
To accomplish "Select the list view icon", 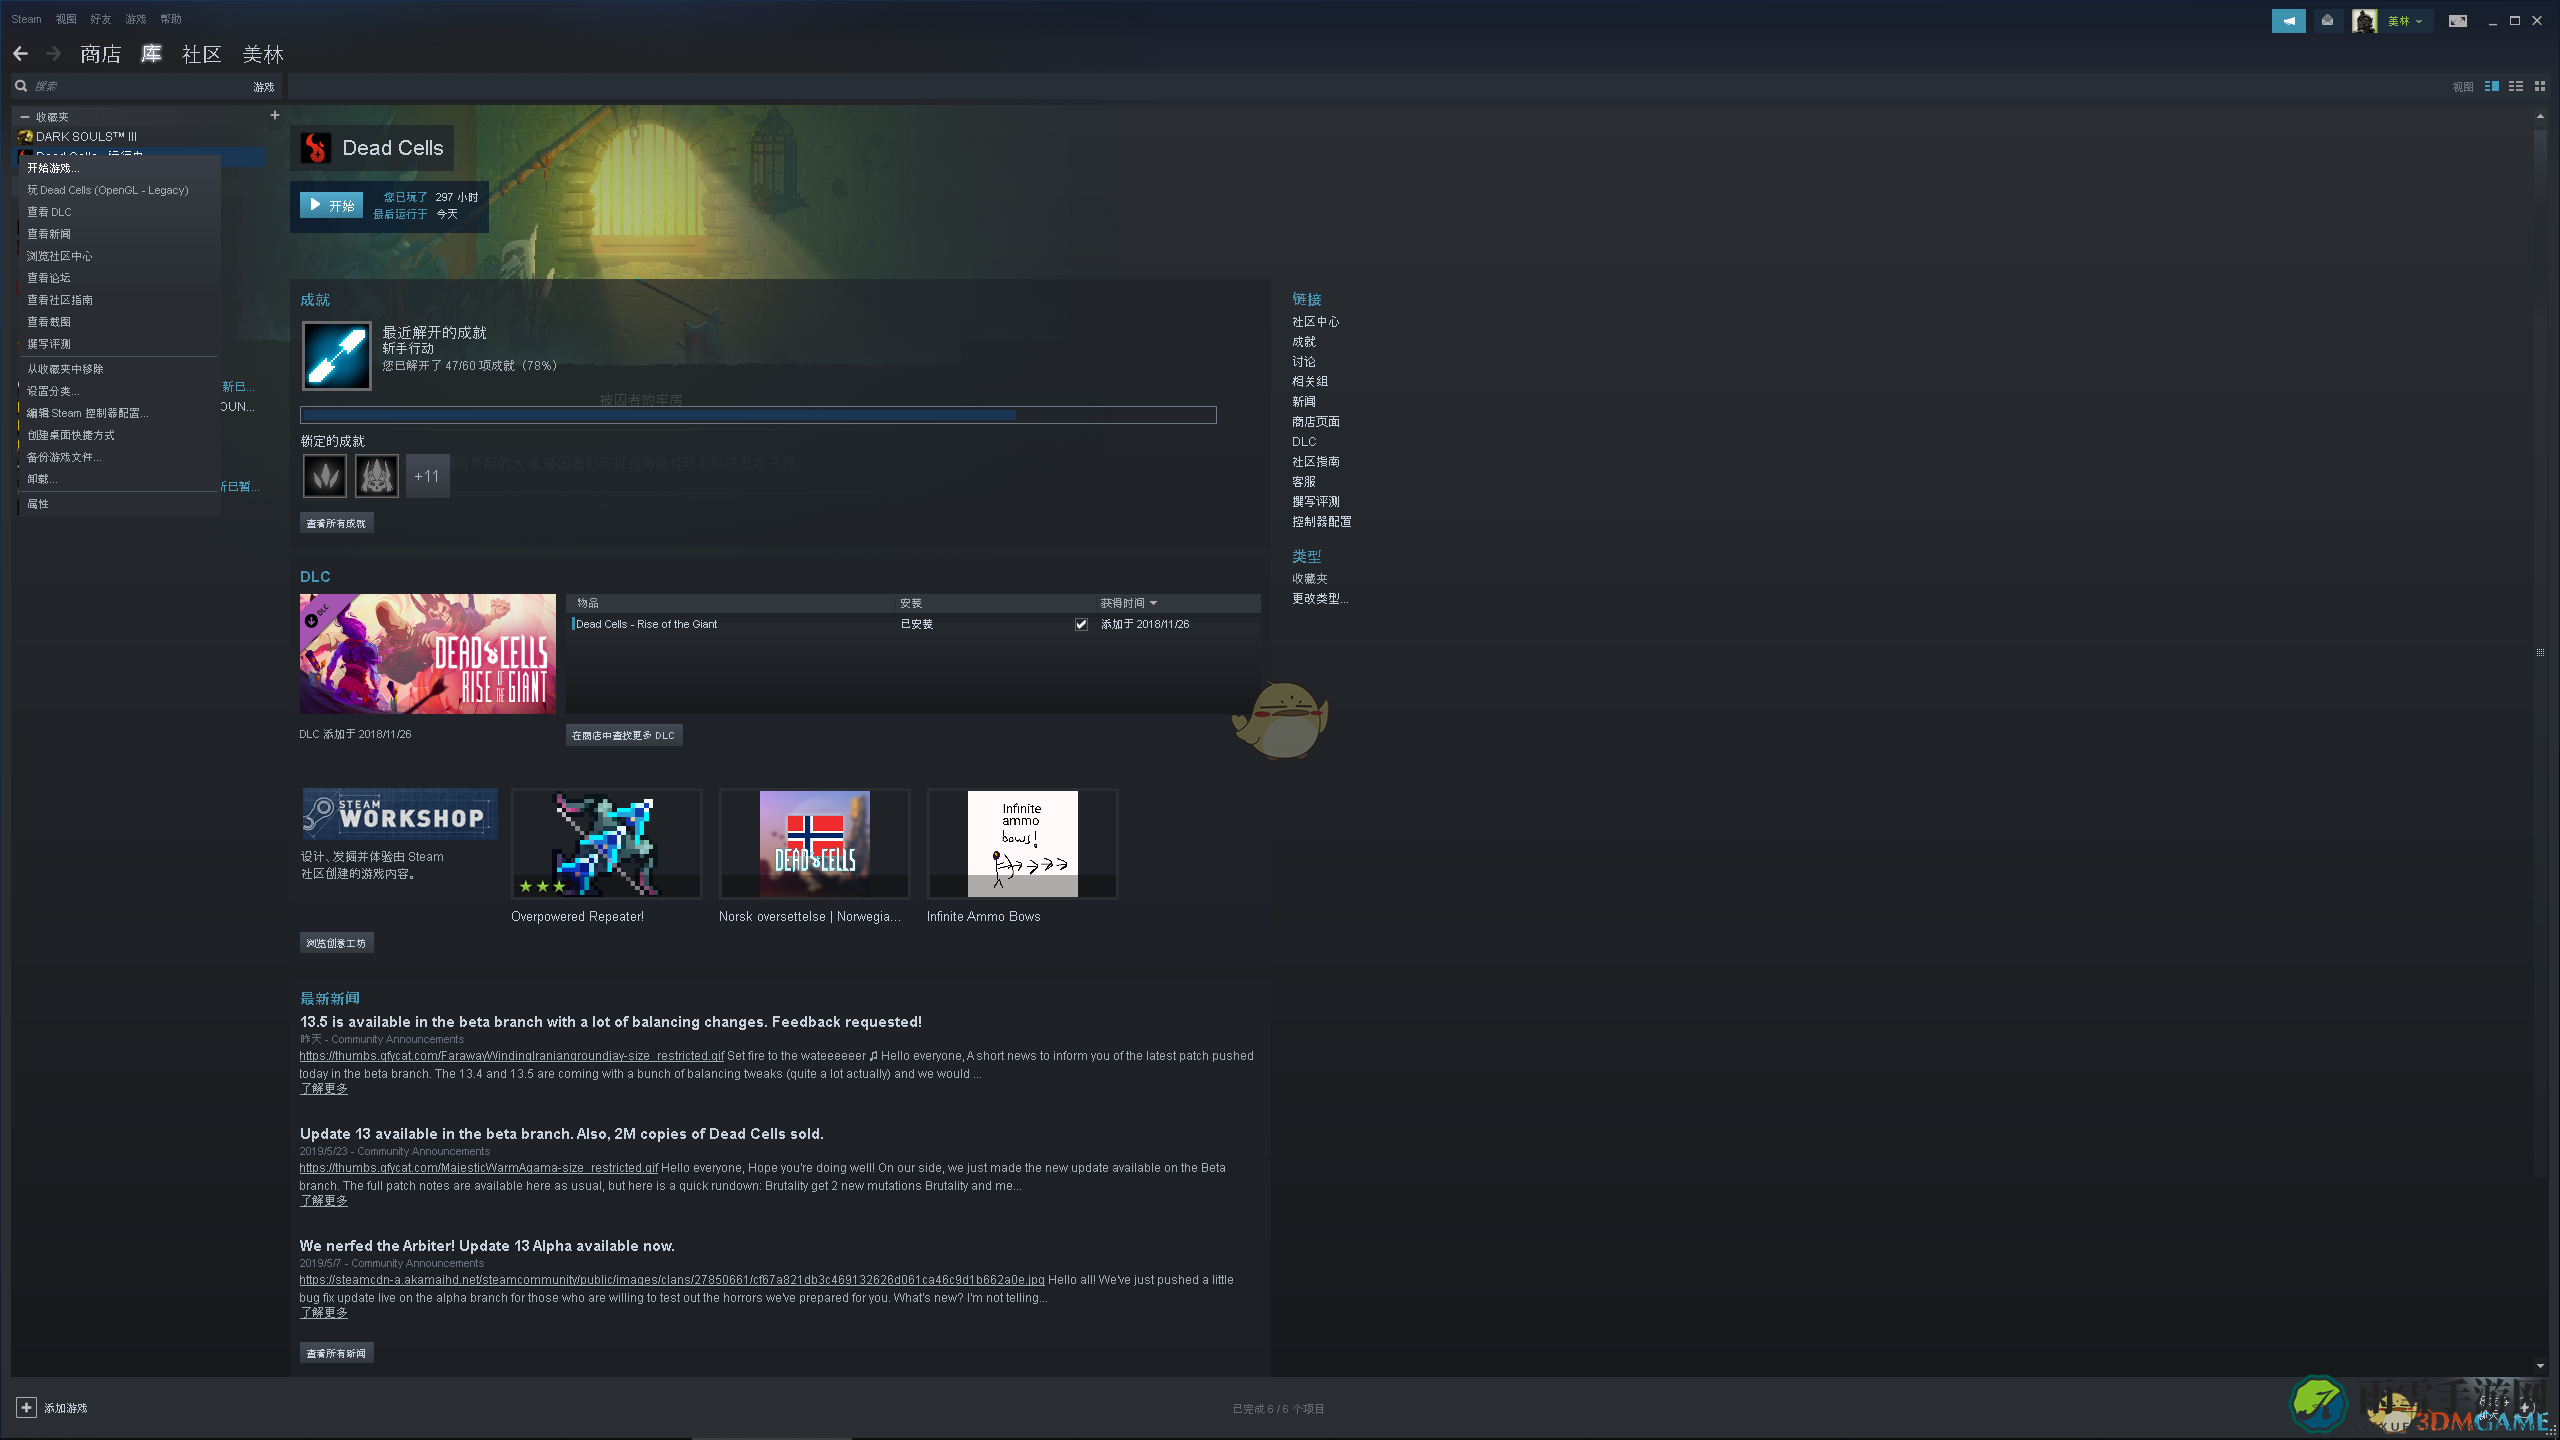I will (x=2515, y=86).
